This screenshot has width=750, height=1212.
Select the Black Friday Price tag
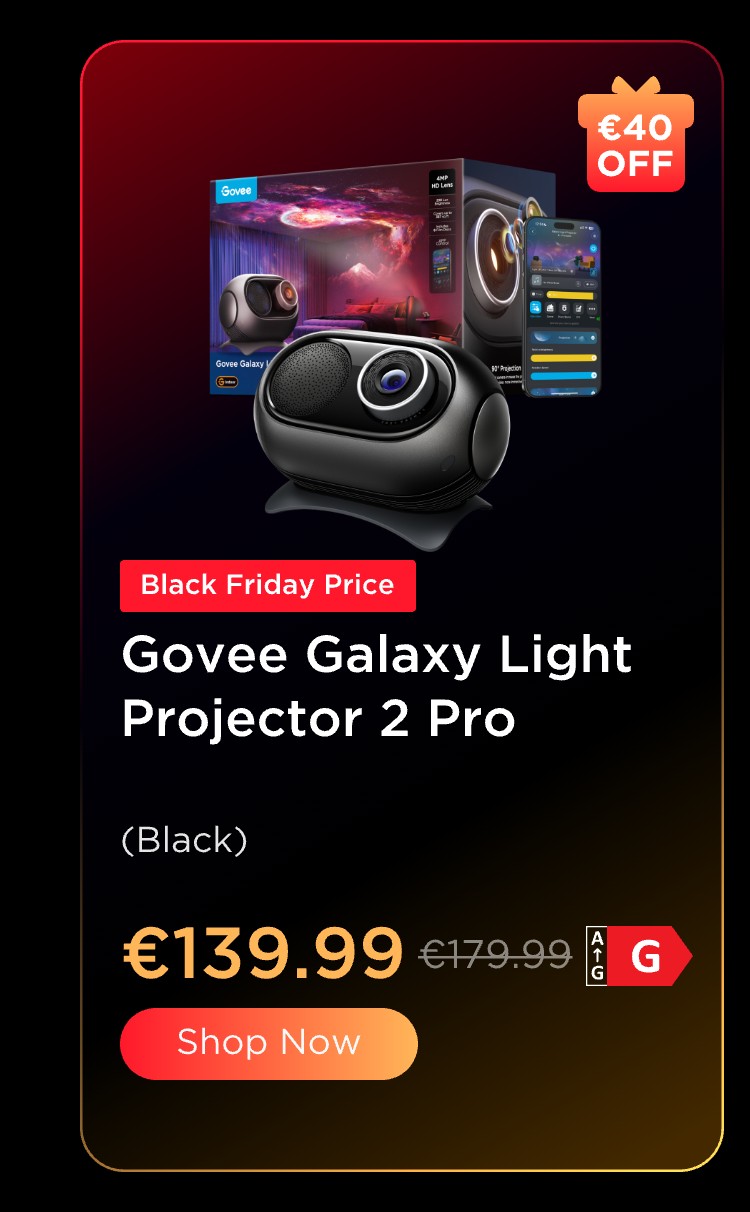pyautogui.click(x=268, y=586)
